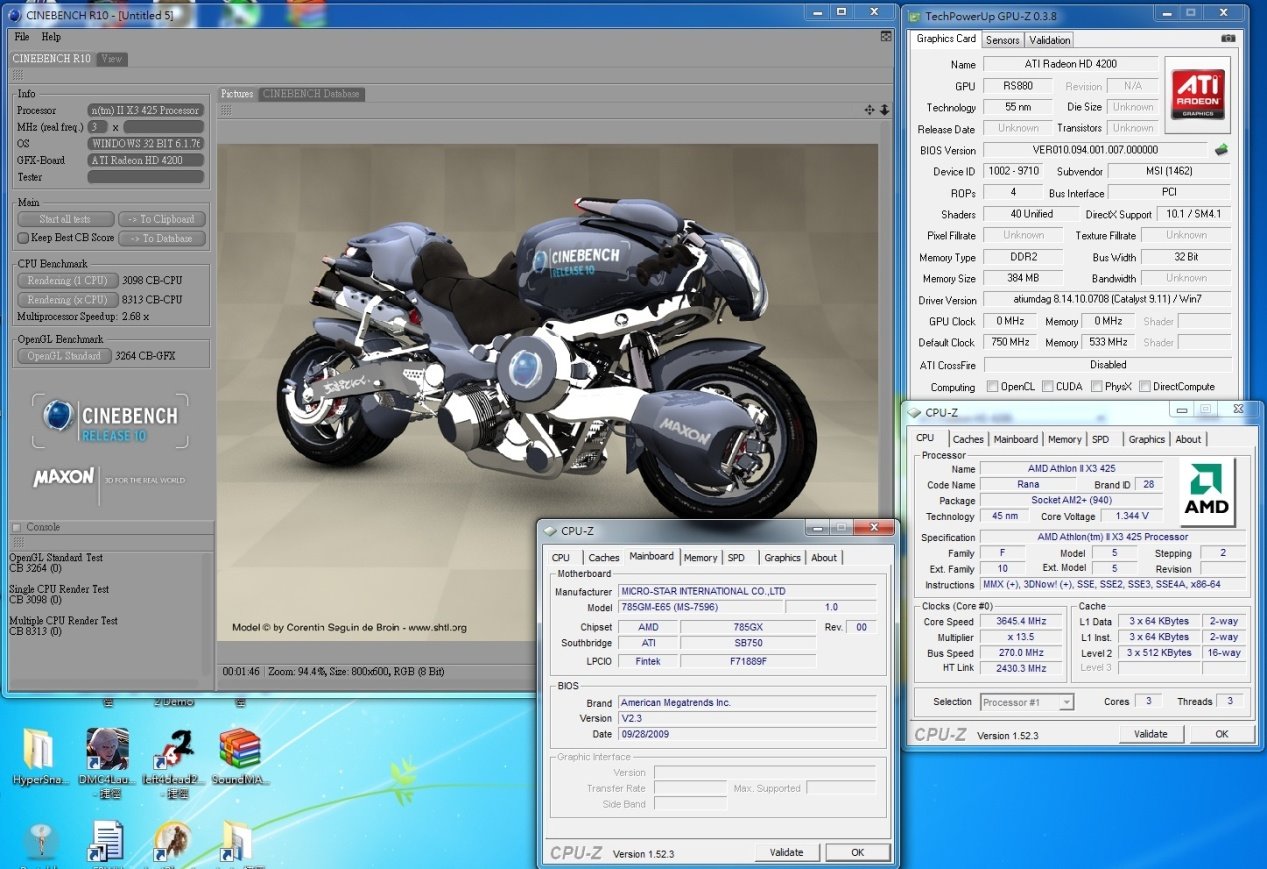Run the OpenGL Standard benchmark
1267x869 pixels.
(64, 355)
